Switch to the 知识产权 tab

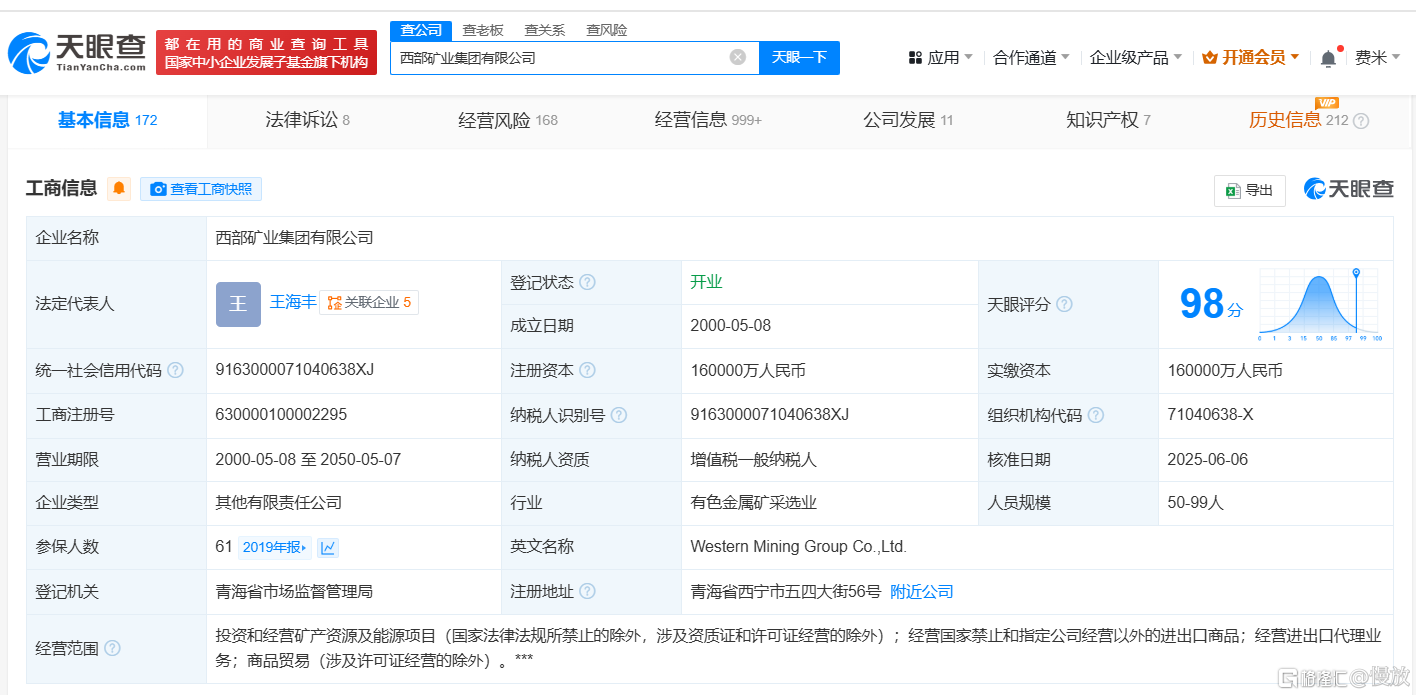(x=1108, y=121)
